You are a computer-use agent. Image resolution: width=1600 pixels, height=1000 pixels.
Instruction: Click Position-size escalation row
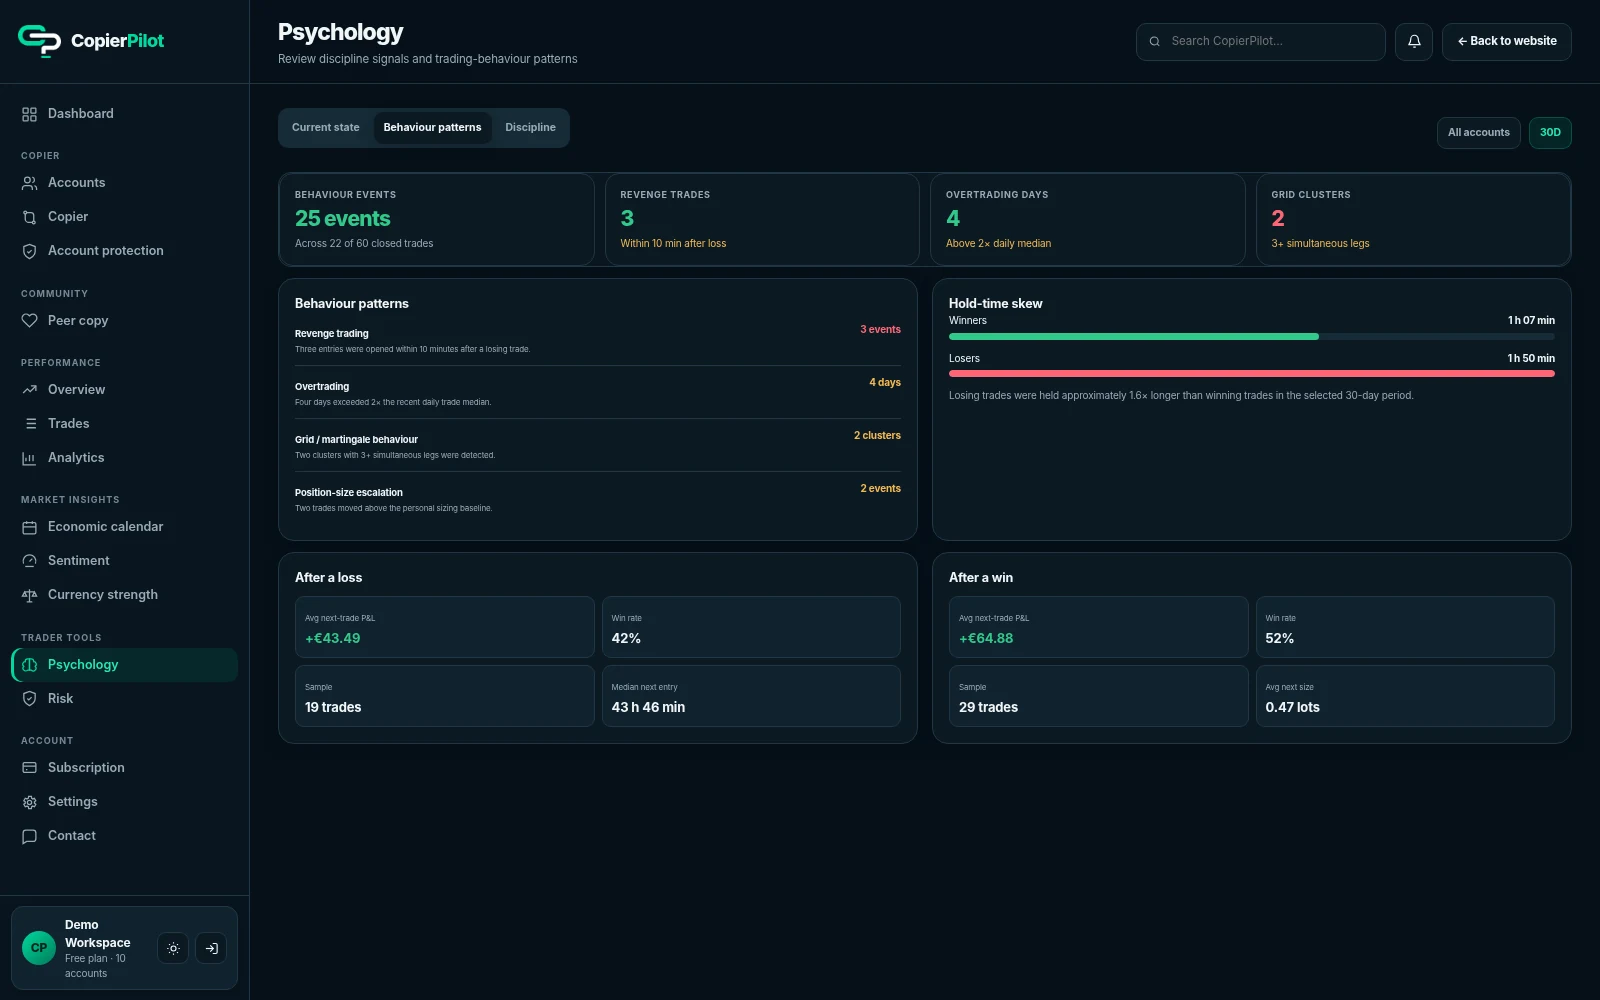598,500
